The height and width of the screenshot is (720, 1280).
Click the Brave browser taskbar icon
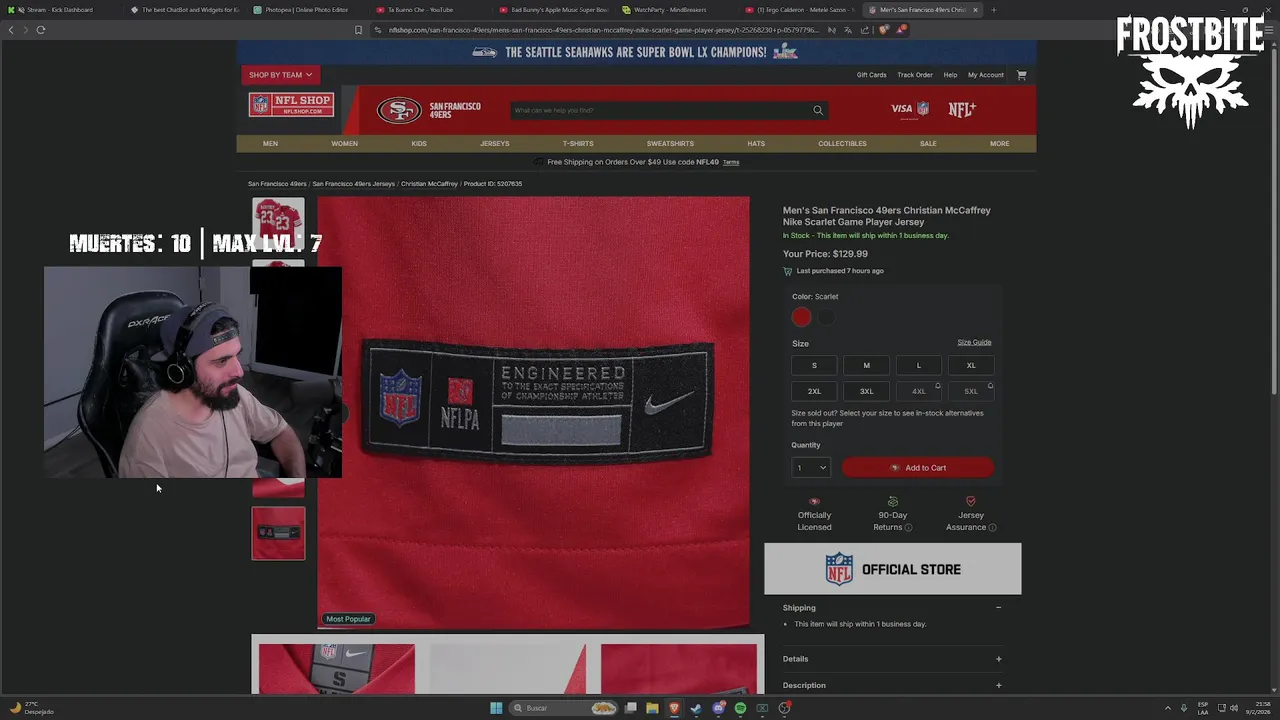click(x=674, y=708)
